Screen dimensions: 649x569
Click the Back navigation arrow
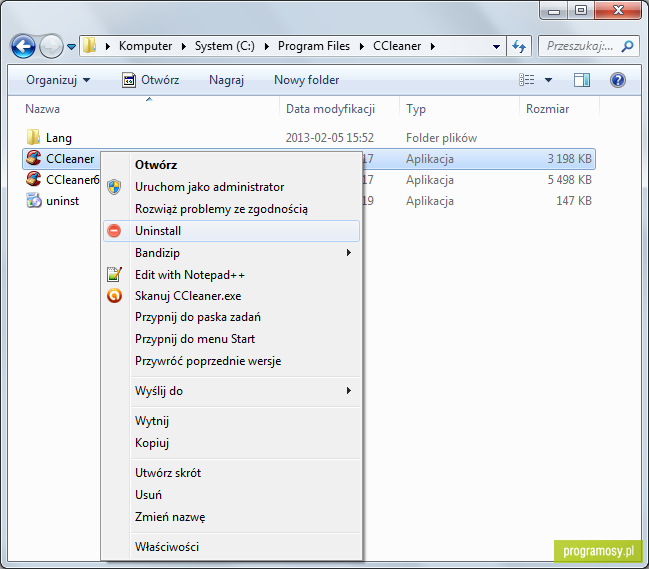pos(23,46)
